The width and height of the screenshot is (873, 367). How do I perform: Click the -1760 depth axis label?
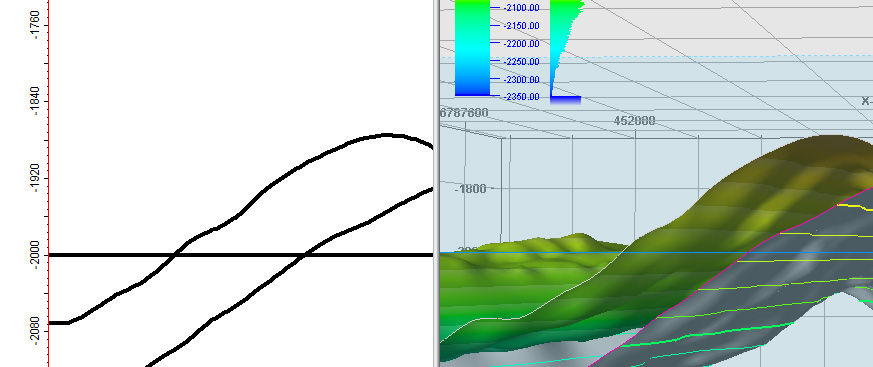click(x=36, y=25)
